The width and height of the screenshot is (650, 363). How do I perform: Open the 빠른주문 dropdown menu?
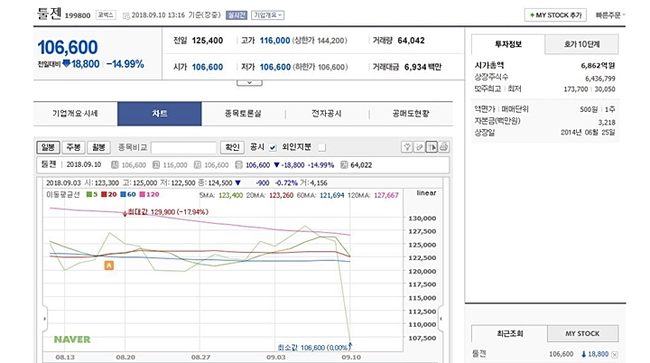pyautogui.click(x=610, y=15)
